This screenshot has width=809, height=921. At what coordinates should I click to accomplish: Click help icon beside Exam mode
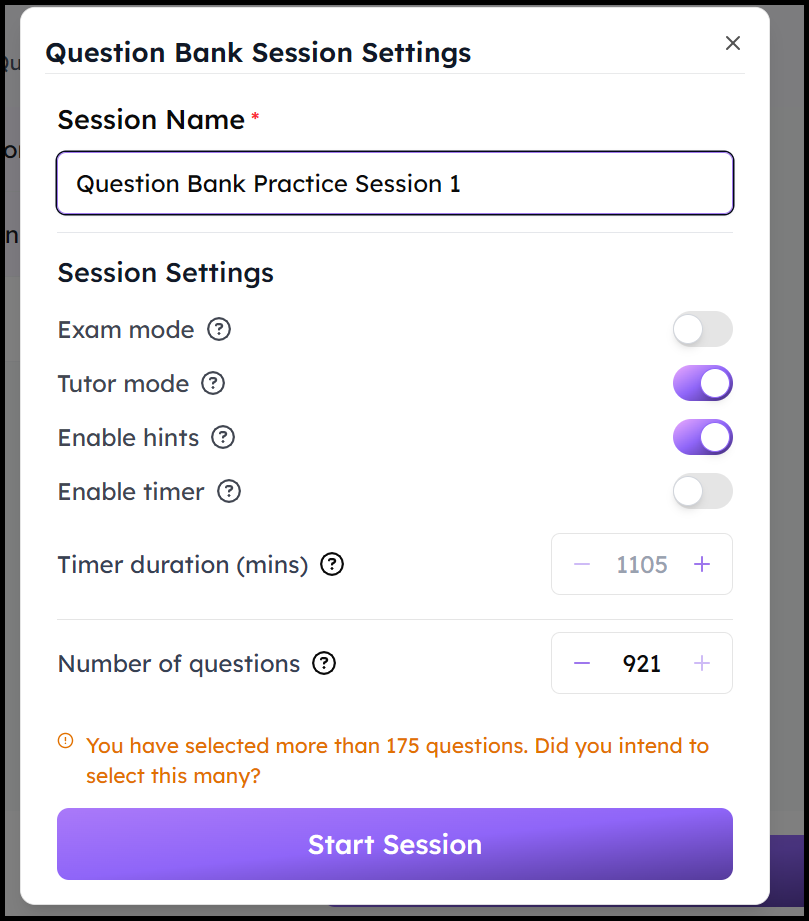tap(219, 329)
